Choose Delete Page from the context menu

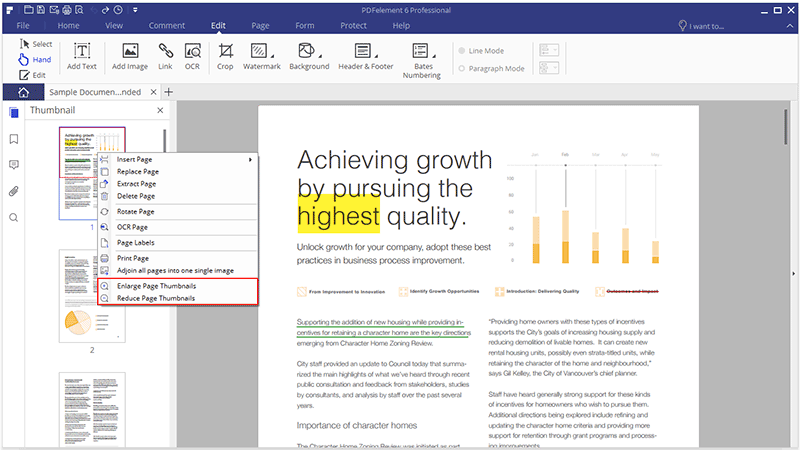click(x=178, y=196)
